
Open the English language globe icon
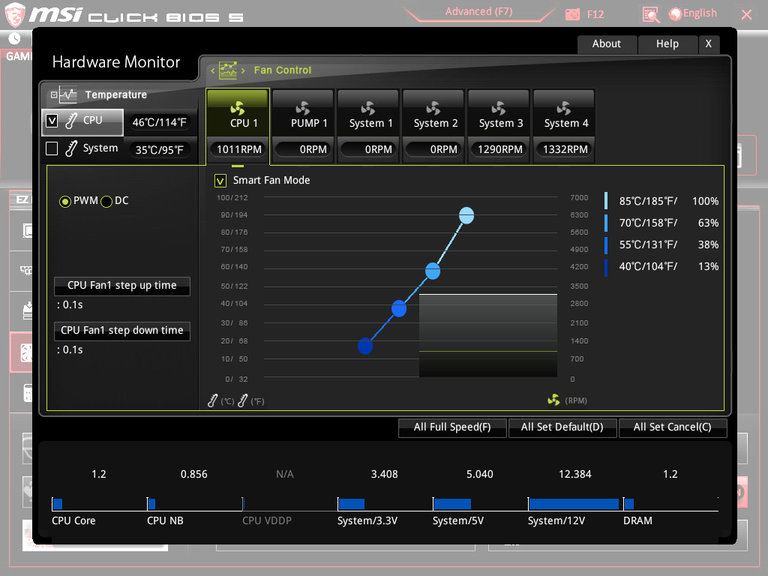675,14
